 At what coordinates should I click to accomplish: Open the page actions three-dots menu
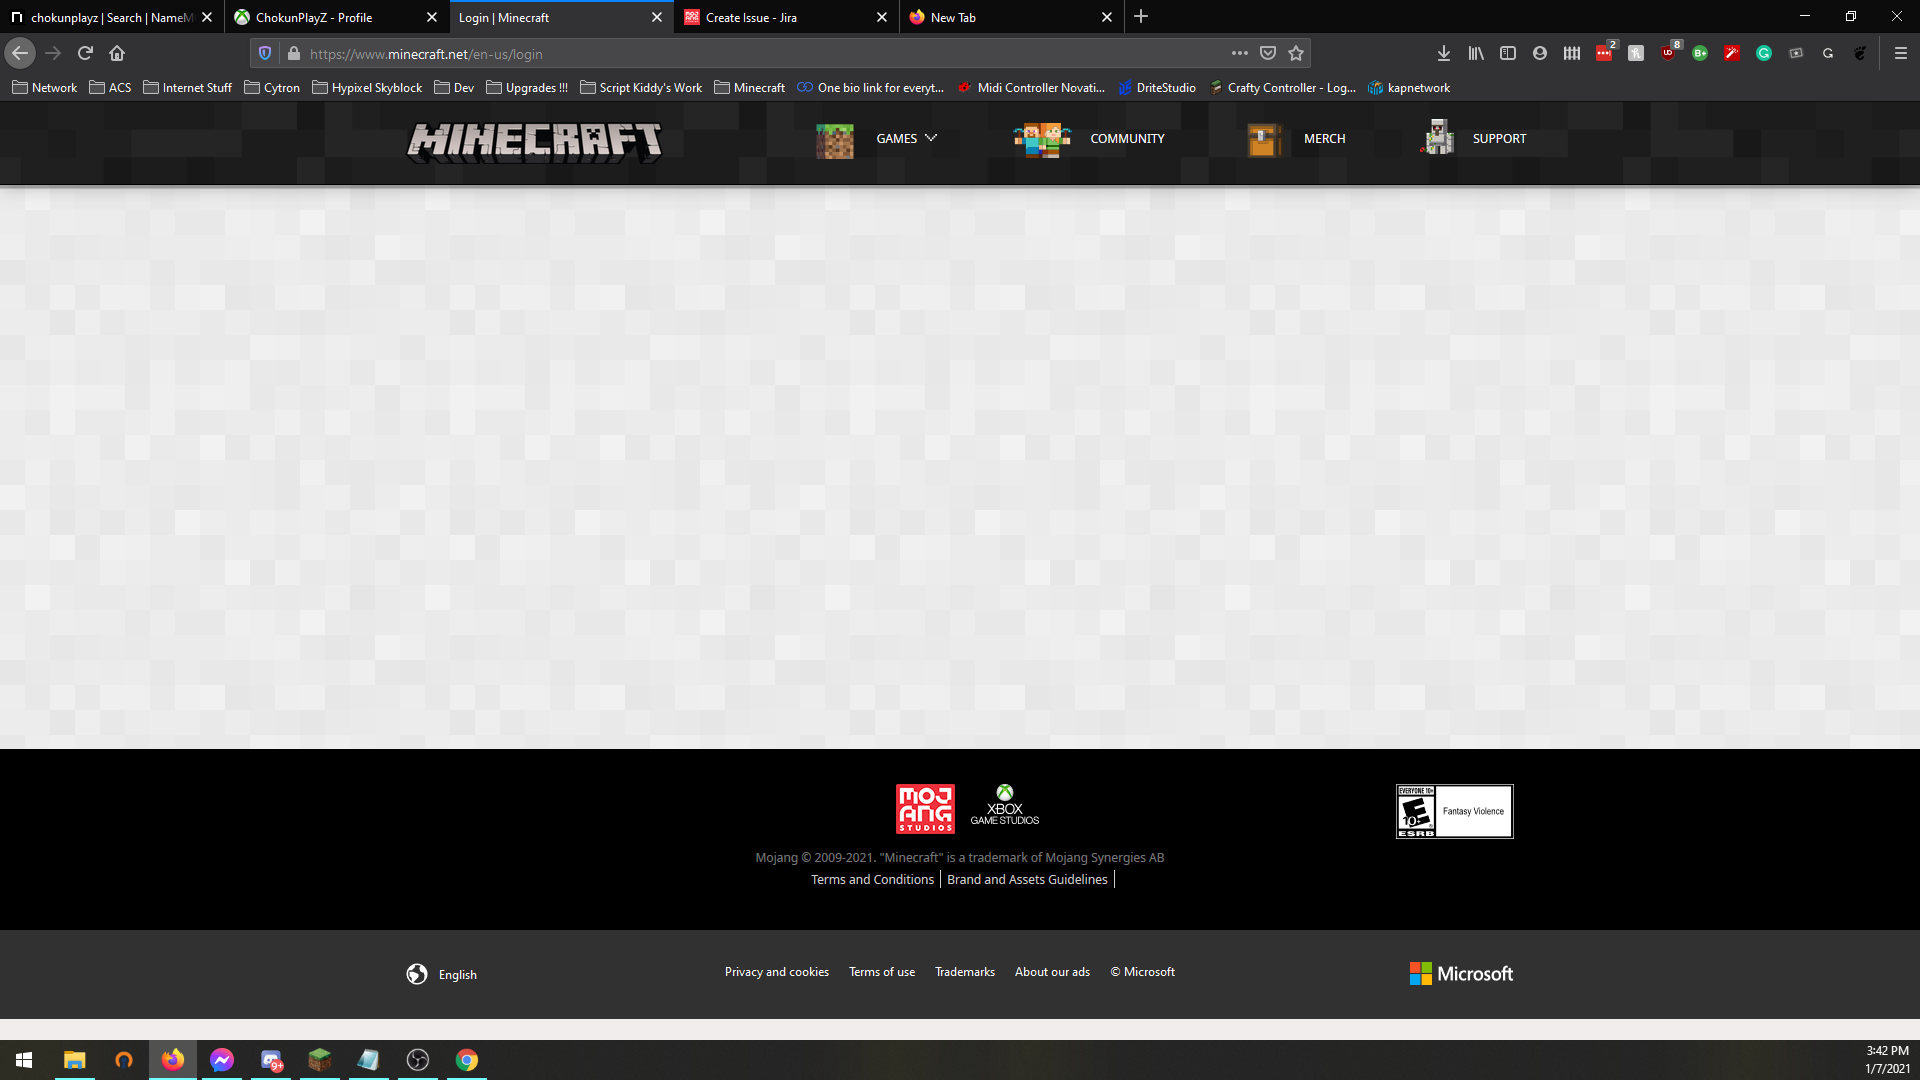tap(1240, 53)
